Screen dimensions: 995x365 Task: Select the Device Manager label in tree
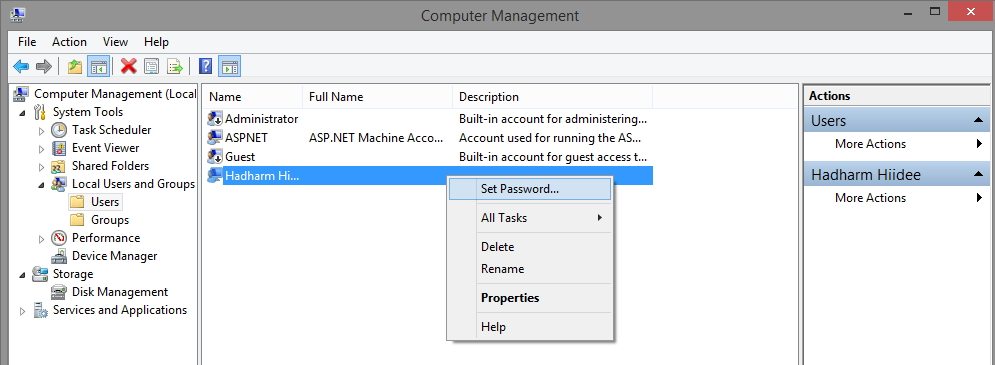115,256
